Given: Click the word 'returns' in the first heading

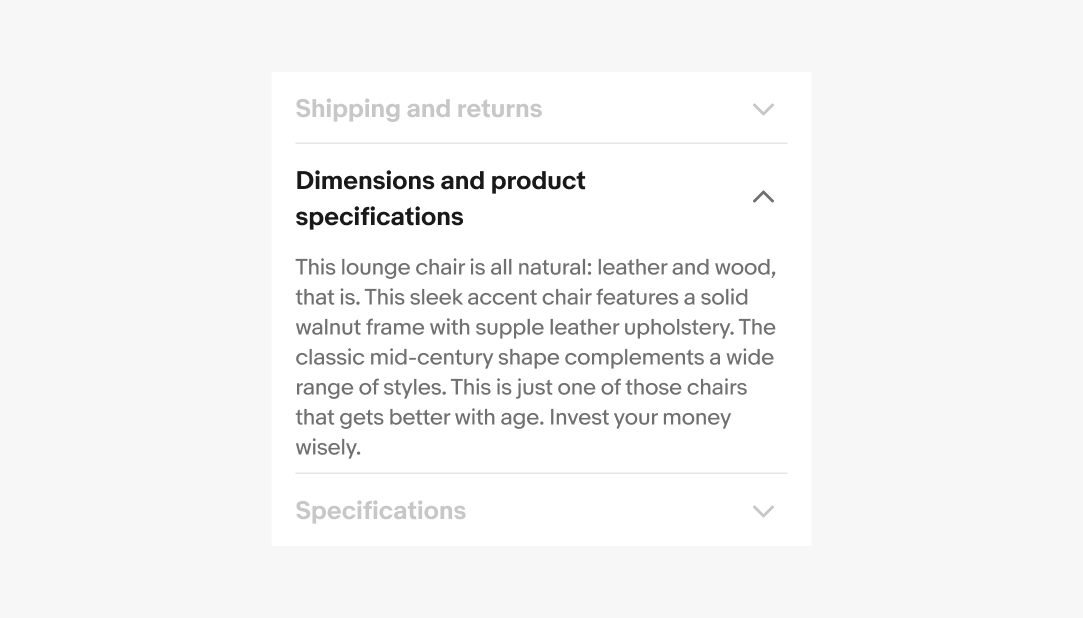Looking at the screenshot, I should pyautogui.click(x=500, y=109).
